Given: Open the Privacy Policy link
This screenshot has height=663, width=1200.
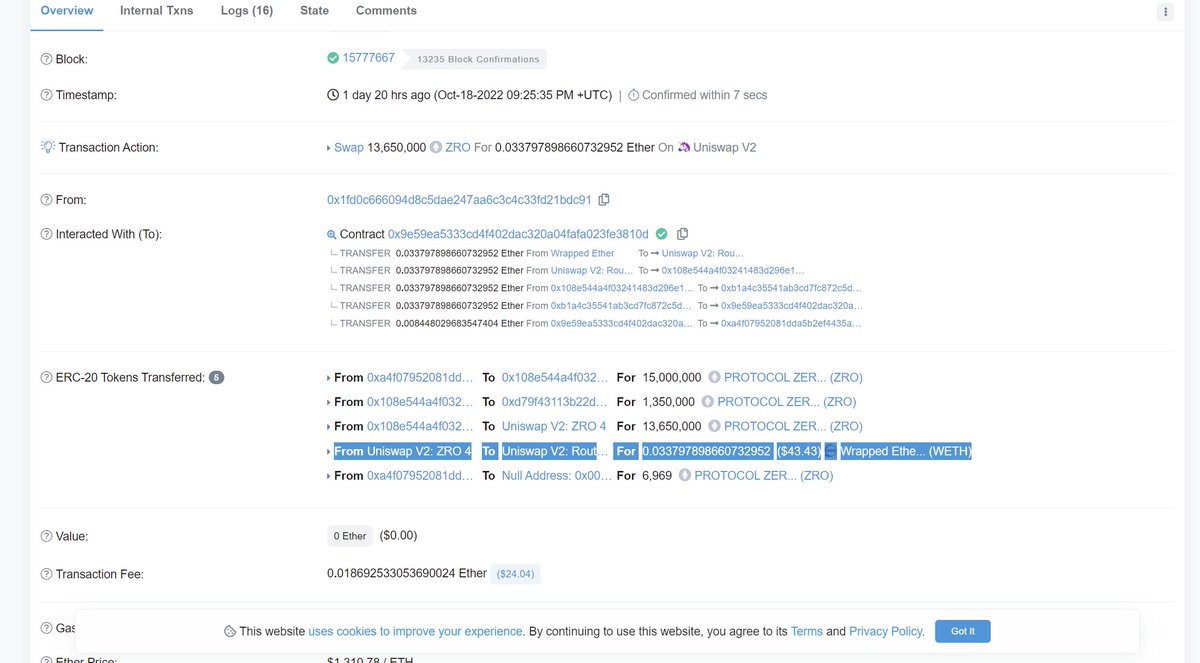Looking at the screenshot, I should click(x=885, y=631).
